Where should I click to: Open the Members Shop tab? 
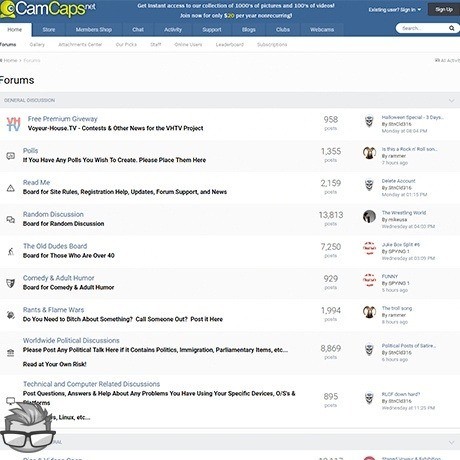[94, 29]
